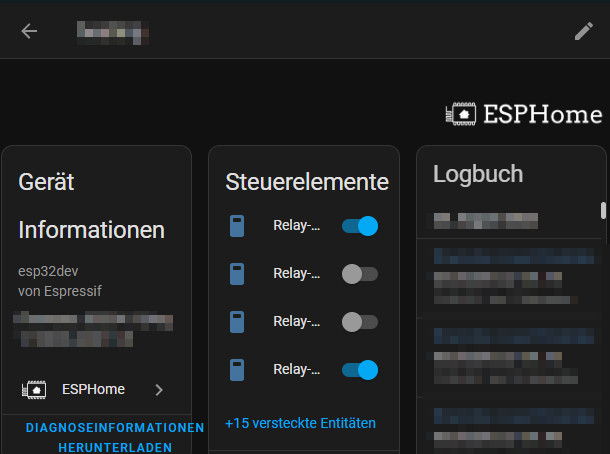Click the fourth Relay switch entity icon

click(x=237, y=370)
